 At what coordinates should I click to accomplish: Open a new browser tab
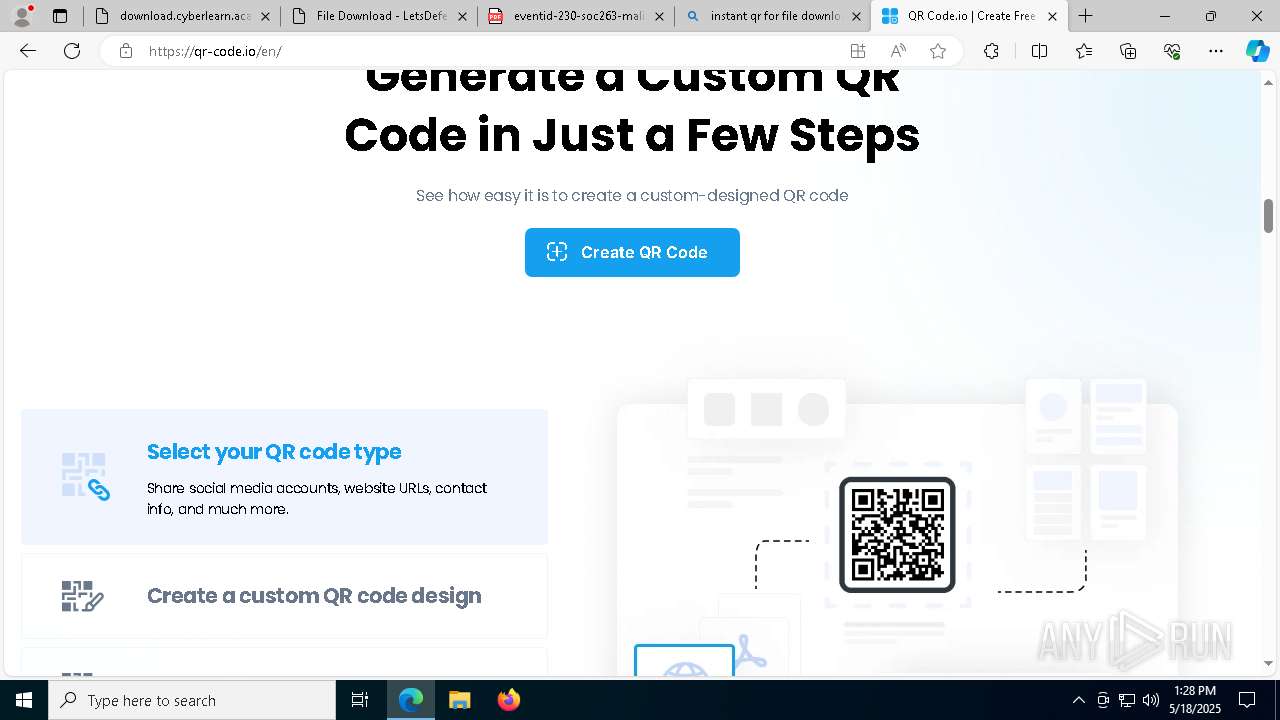point(1085,16)
